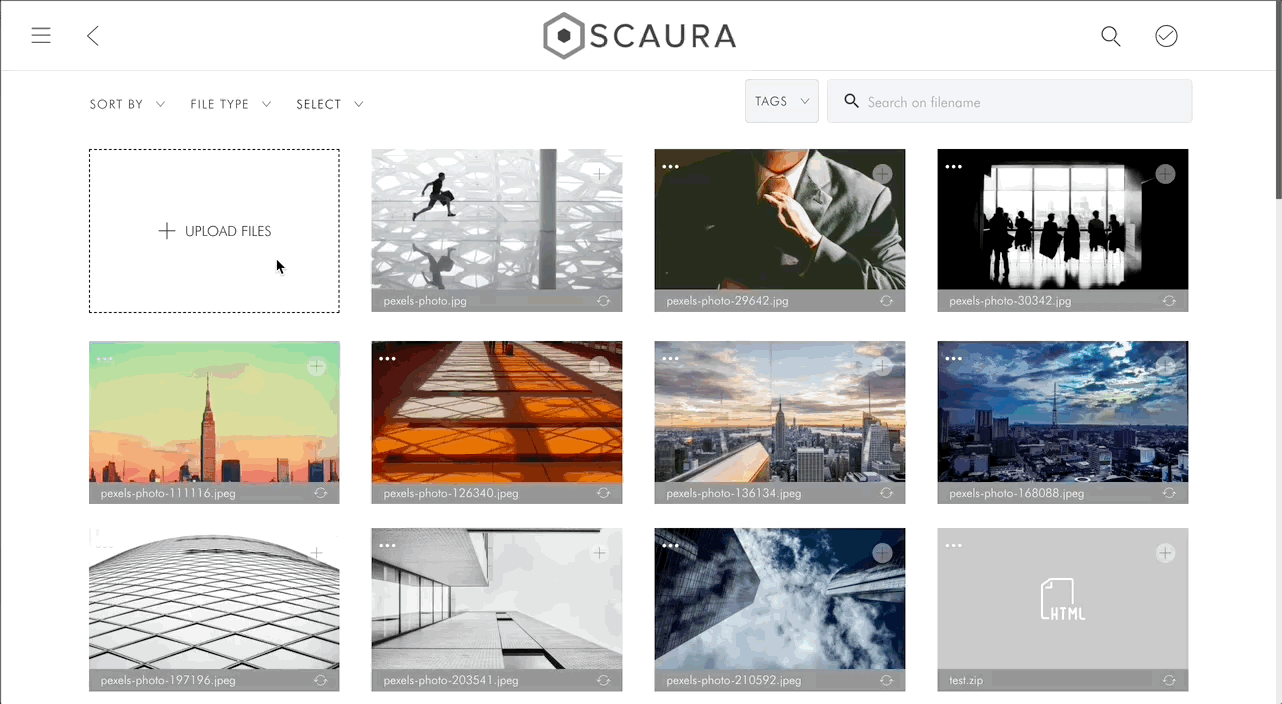
Task: Open the hamburger menu
Action: tap(41, 36)
